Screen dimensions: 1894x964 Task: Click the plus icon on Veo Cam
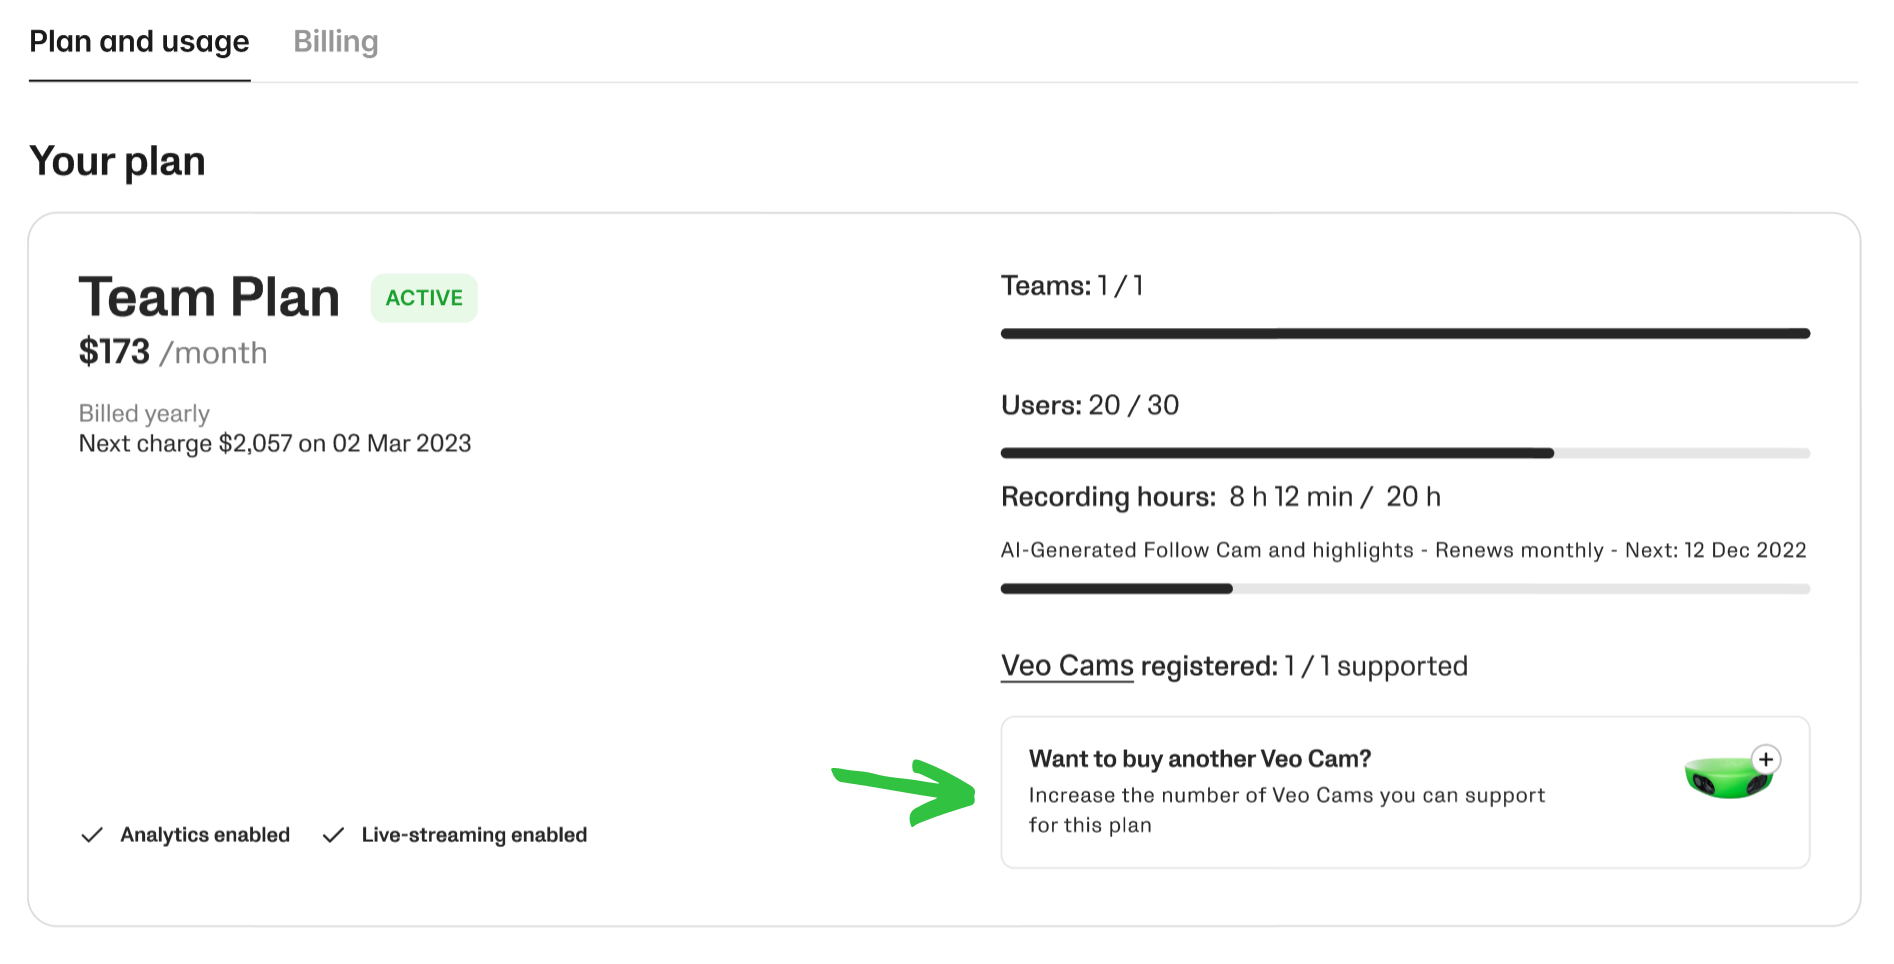1766,759
